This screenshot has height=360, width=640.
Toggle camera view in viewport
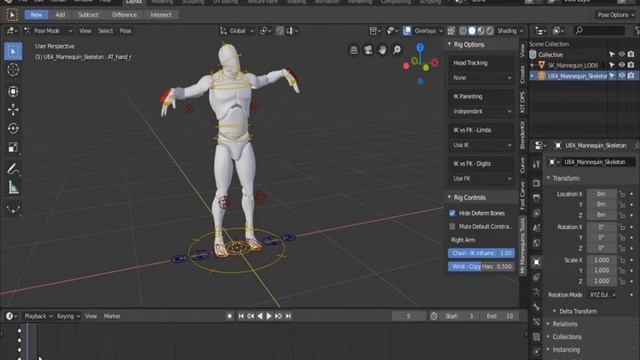pos(368,50)
